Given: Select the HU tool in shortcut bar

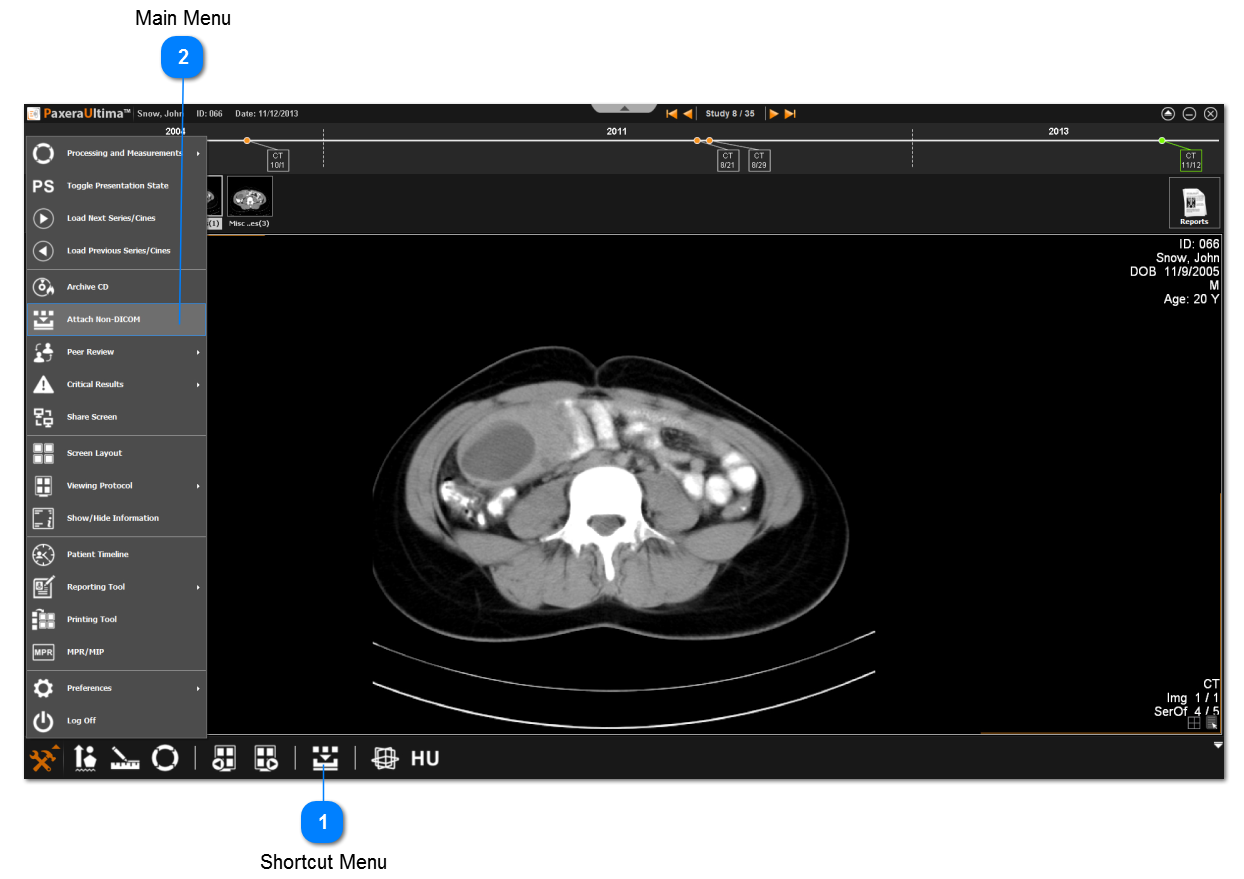Looking at the screenshot, I should click(x=425, y=759).
